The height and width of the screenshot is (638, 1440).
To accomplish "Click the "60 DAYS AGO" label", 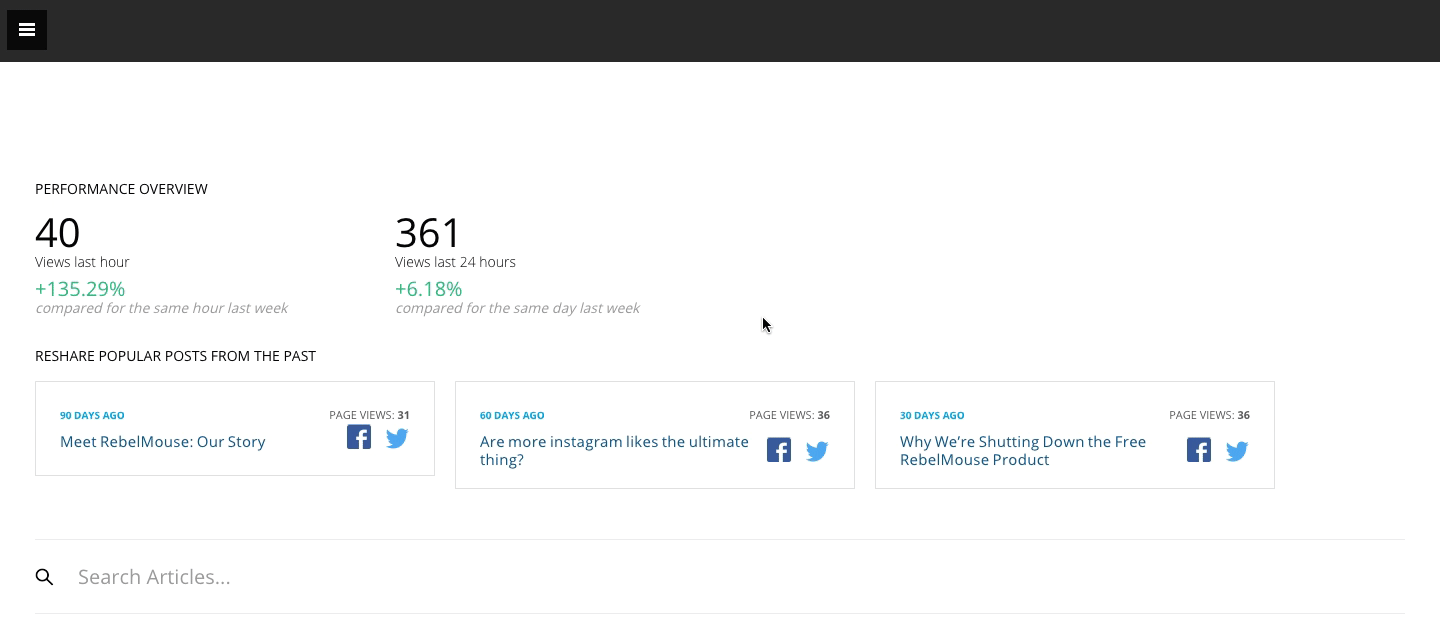I will (x=512, y=415).
